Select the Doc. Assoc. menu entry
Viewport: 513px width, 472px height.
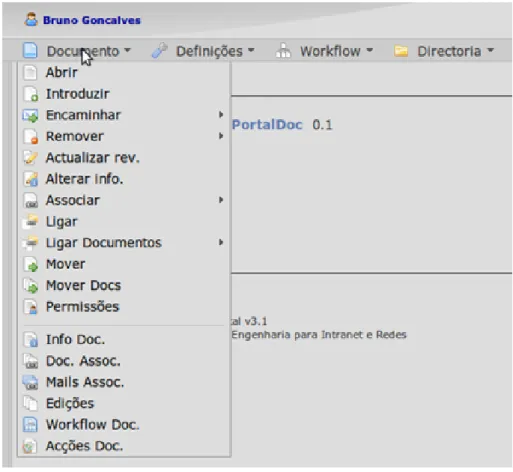[x=124, y=361]
